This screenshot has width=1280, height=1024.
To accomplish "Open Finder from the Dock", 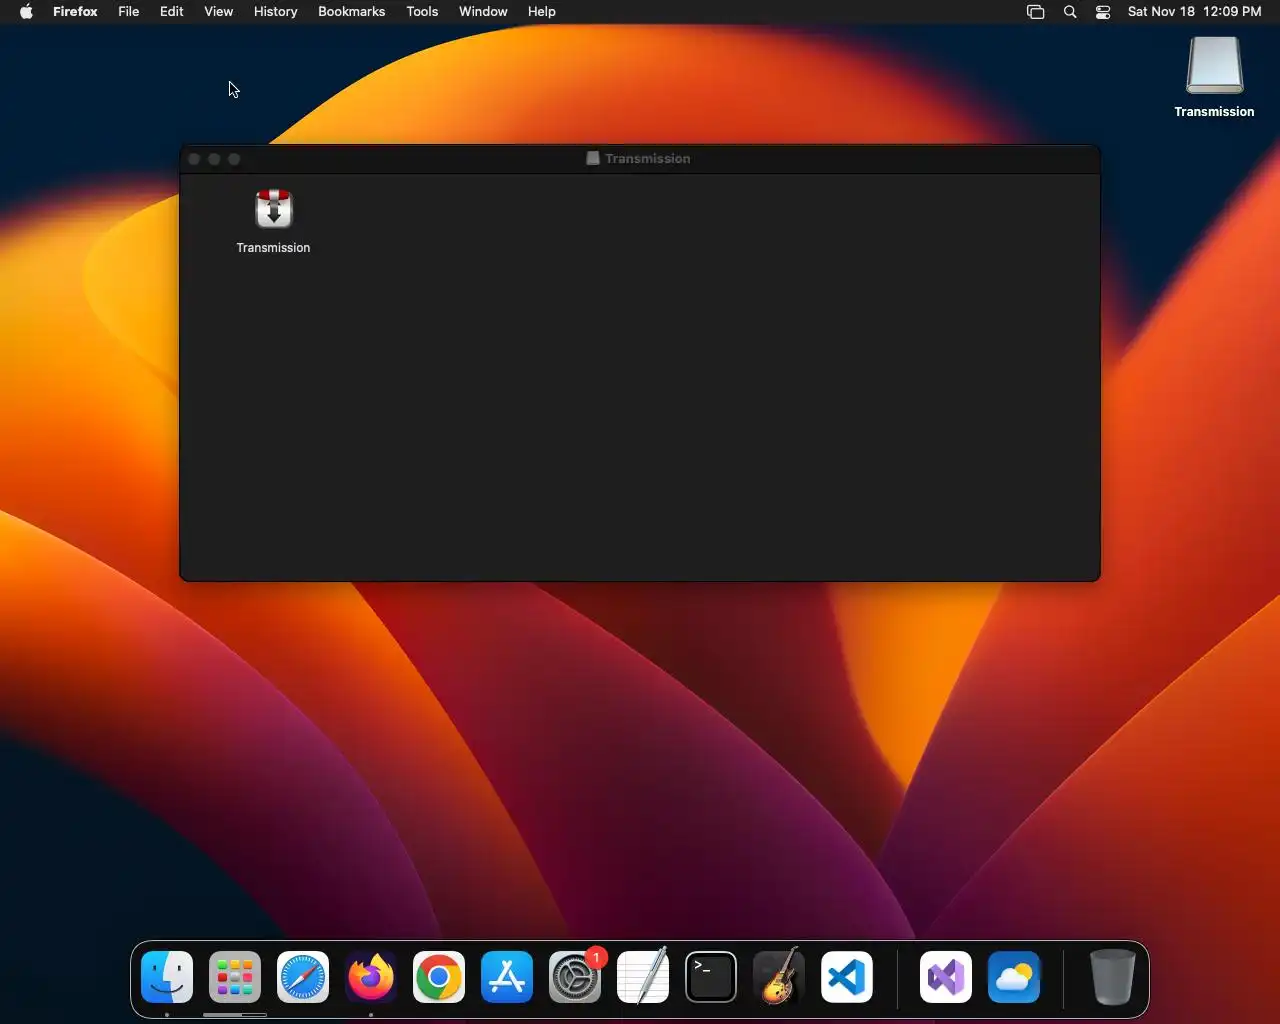I will (167, 977).
